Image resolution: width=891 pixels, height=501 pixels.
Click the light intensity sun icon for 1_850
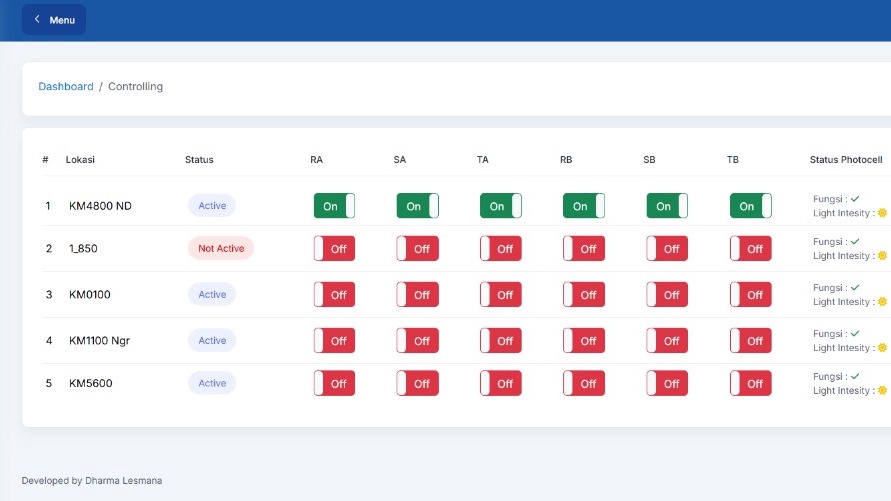pyautogui.click(x=882, y=256)
